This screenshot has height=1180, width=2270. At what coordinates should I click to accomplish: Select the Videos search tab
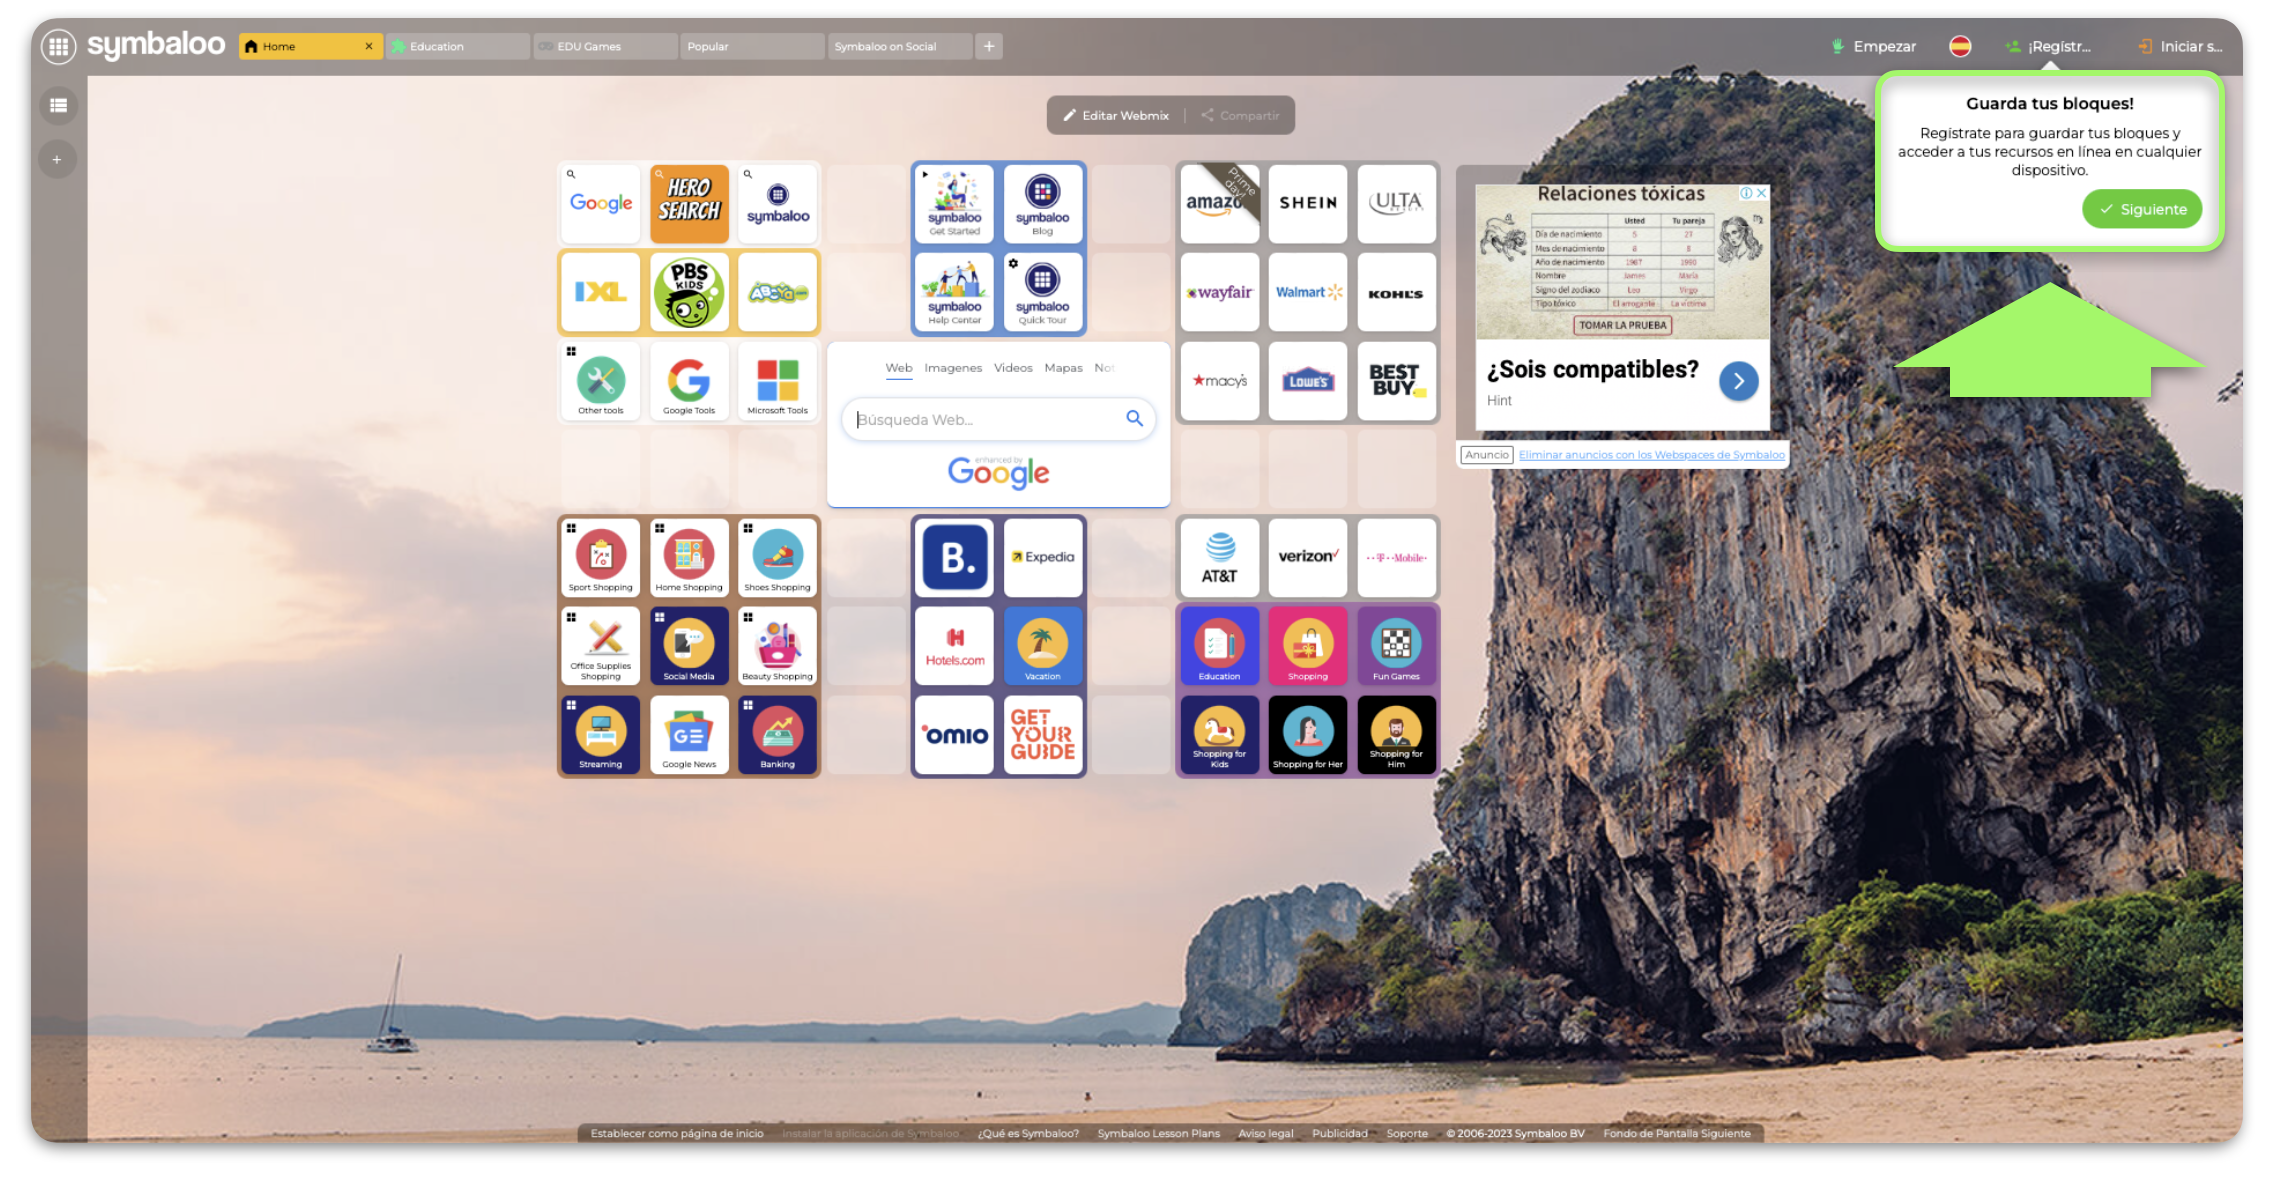(x=1013, y=368)
